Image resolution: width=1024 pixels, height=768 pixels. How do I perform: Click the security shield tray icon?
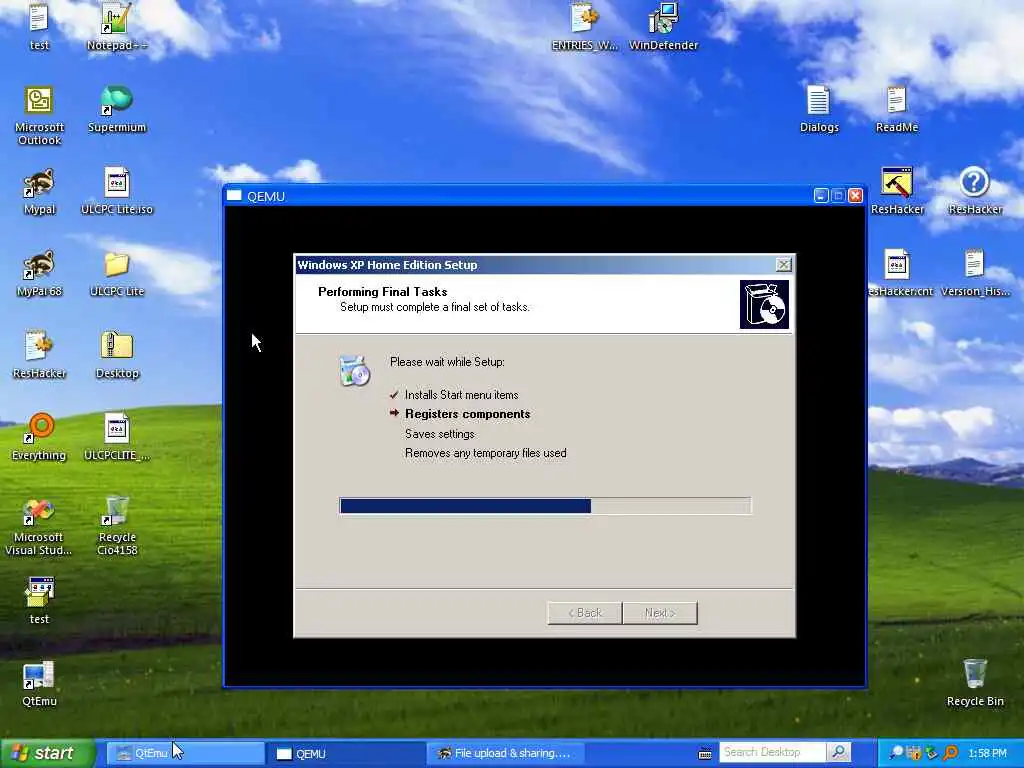pyautogui.click(x=914, y=754)
